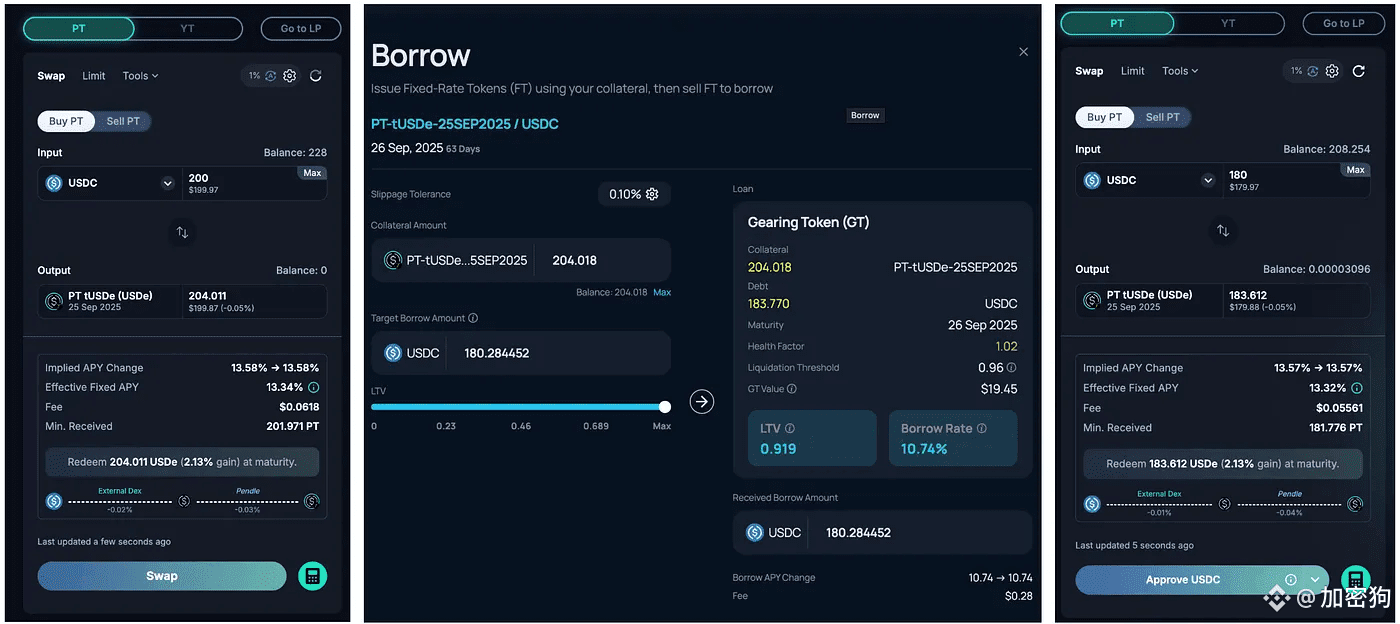
Task: Click info icon beside Target Borrow Amount
Action: 473,318
